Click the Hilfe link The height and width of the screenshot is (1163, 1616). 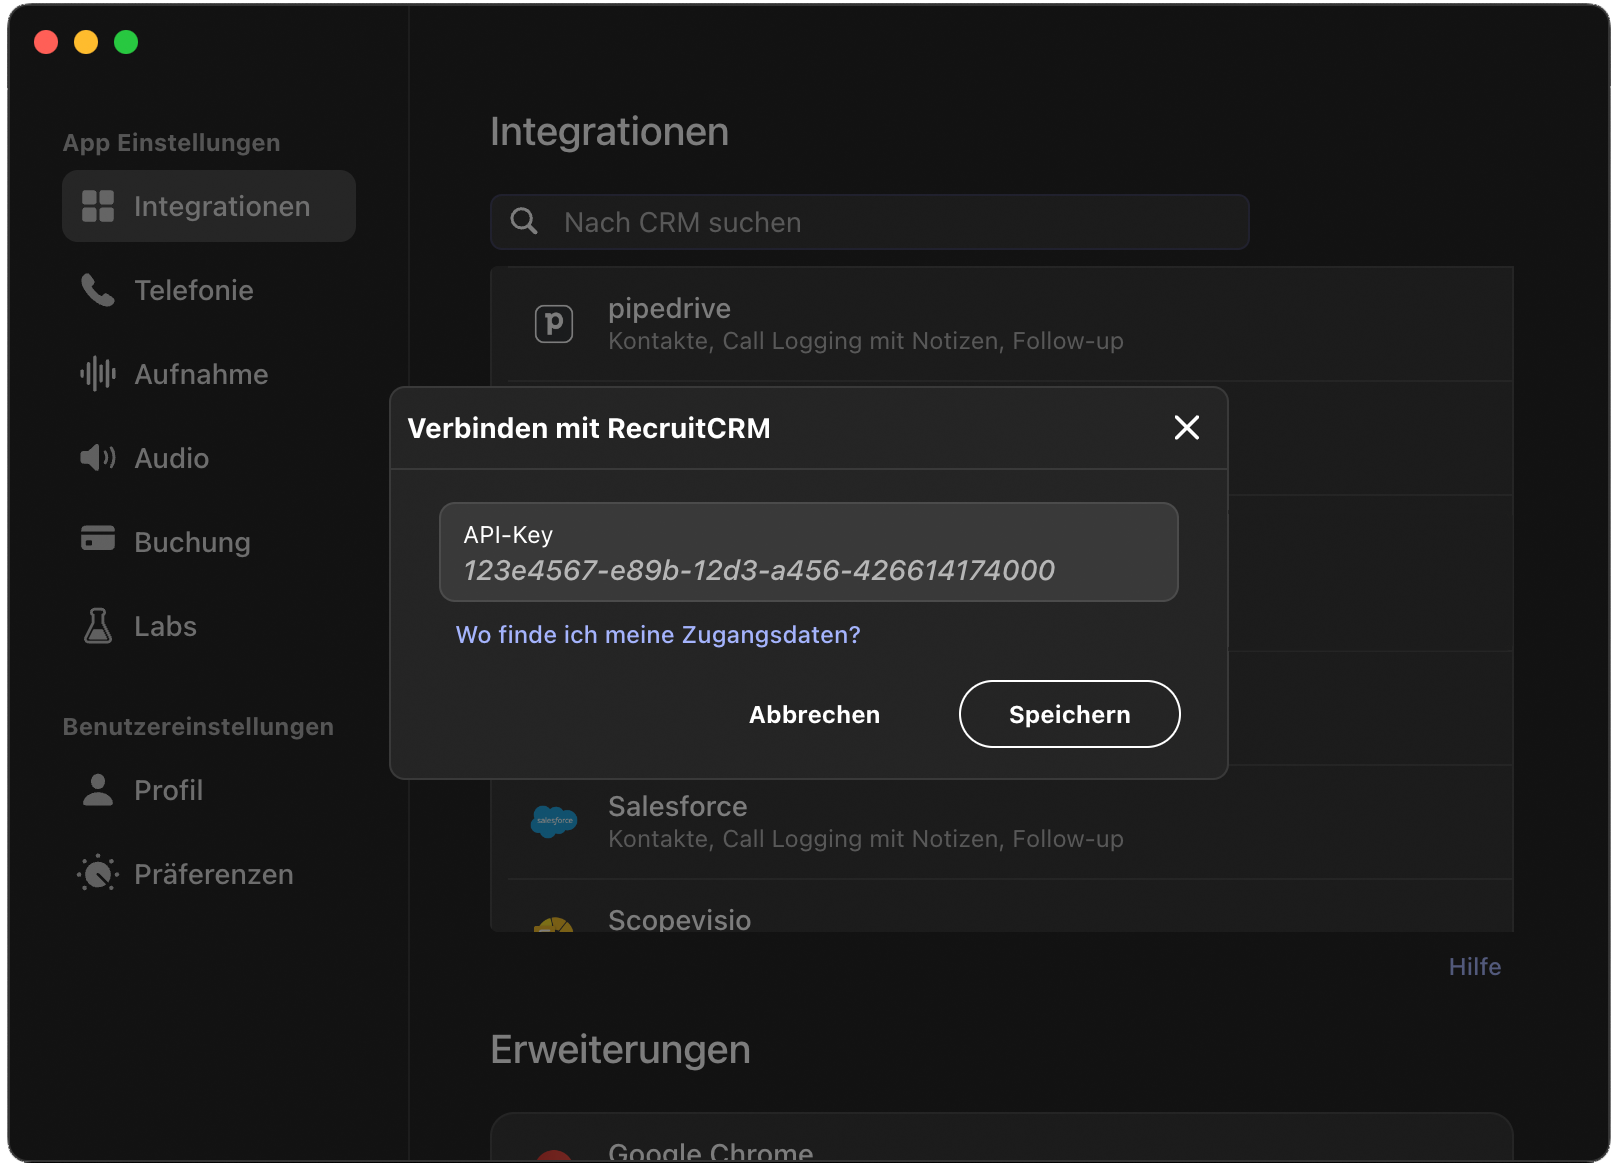pos(1475,967)
